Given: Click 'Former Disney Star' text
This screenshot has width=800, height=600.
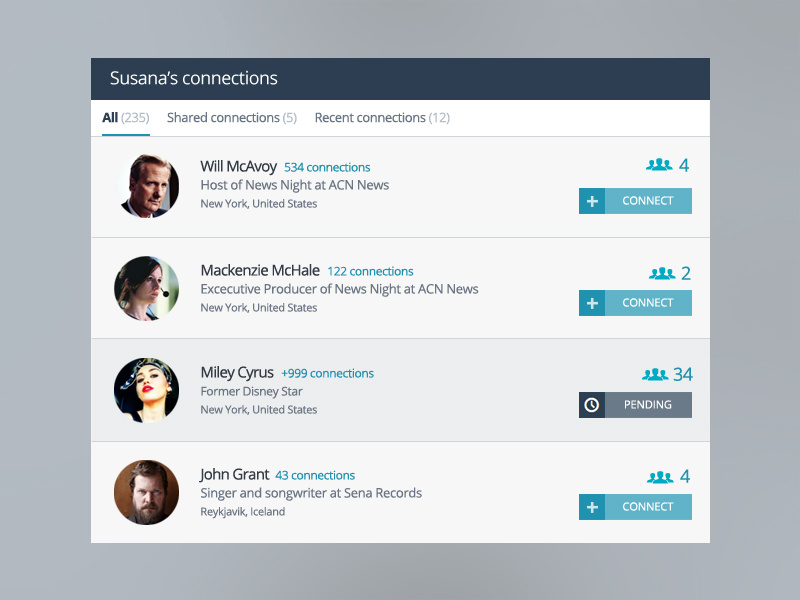Looking at the screenshot, I should tap(252, 391).
